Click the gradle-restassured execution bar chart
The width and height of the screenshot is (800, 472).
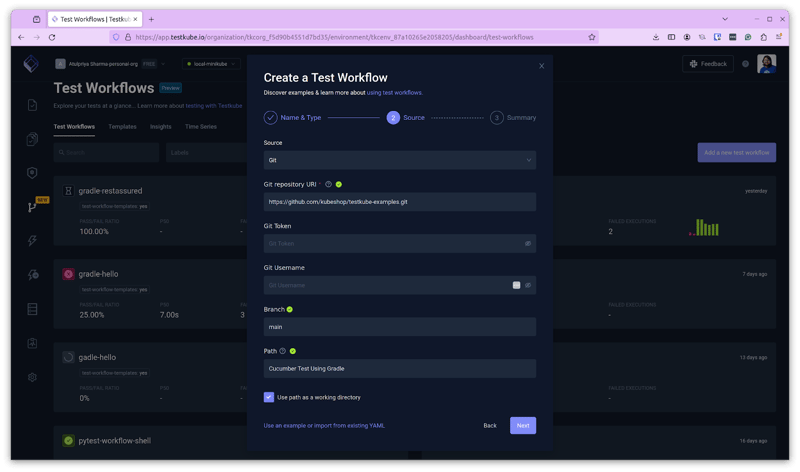[704, 228]
